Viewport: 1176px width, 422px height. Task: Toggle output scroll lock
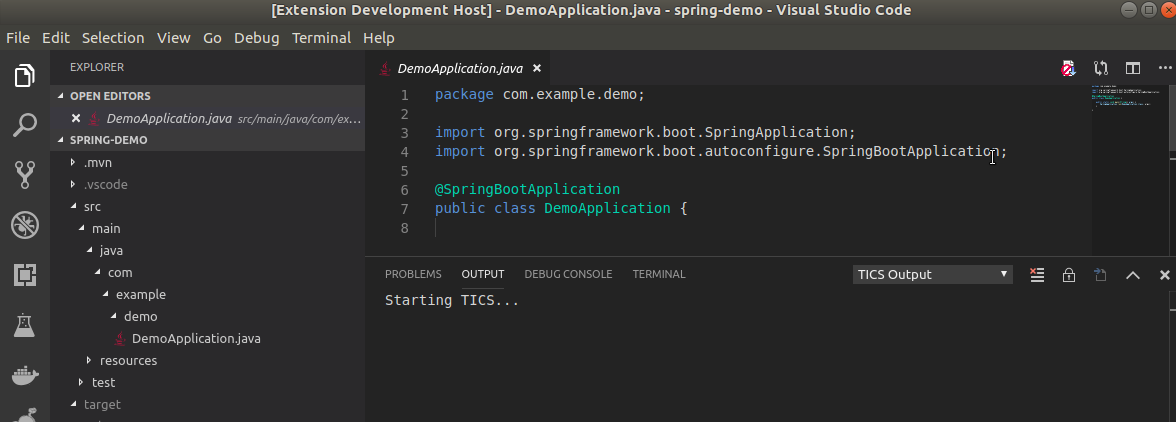point(1069,275)
